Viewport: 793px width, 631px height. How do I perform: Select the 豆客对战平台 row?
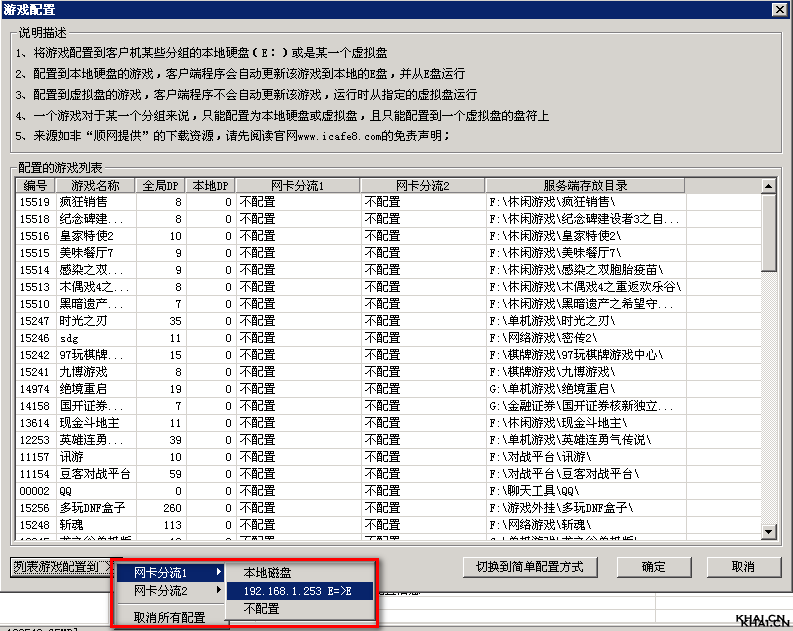click(95, 474)
